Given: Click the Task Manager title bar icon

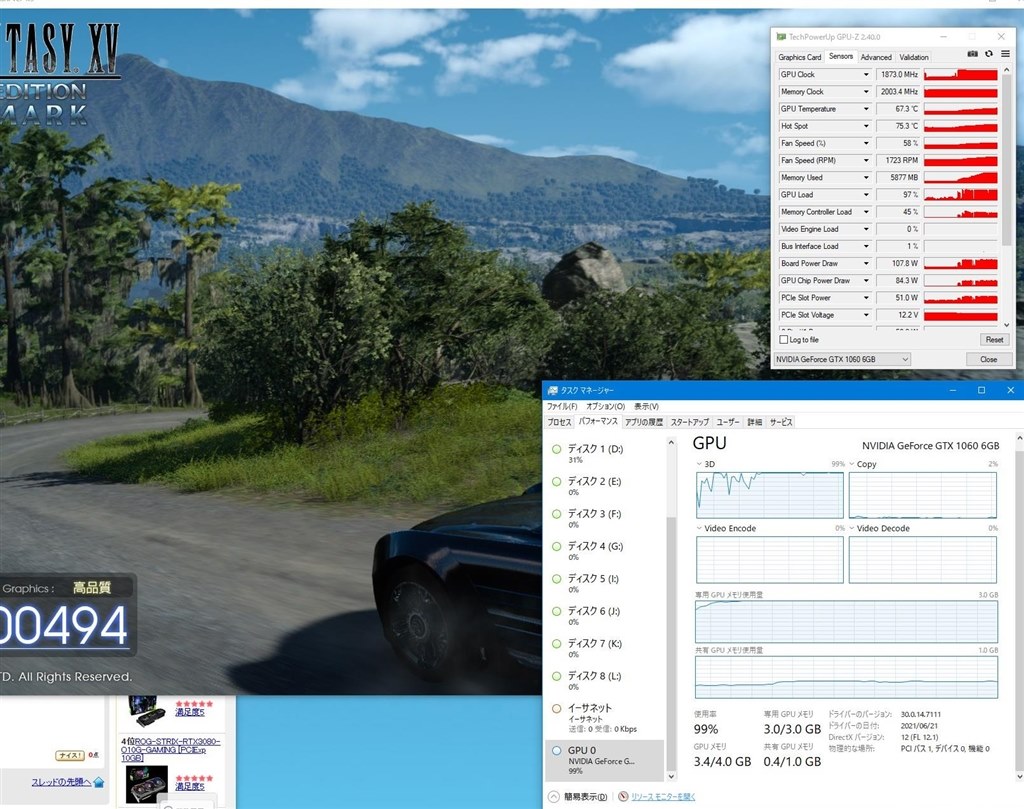Looking at the screenshot, I should click(552, 390).
